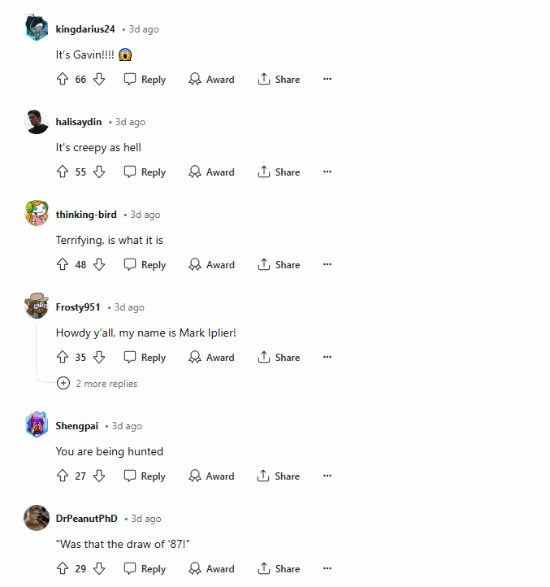550x587 pixels.
Task: Open more options for kingdarius24's comment
Action: pyautogui.click(x=327, y=79)
